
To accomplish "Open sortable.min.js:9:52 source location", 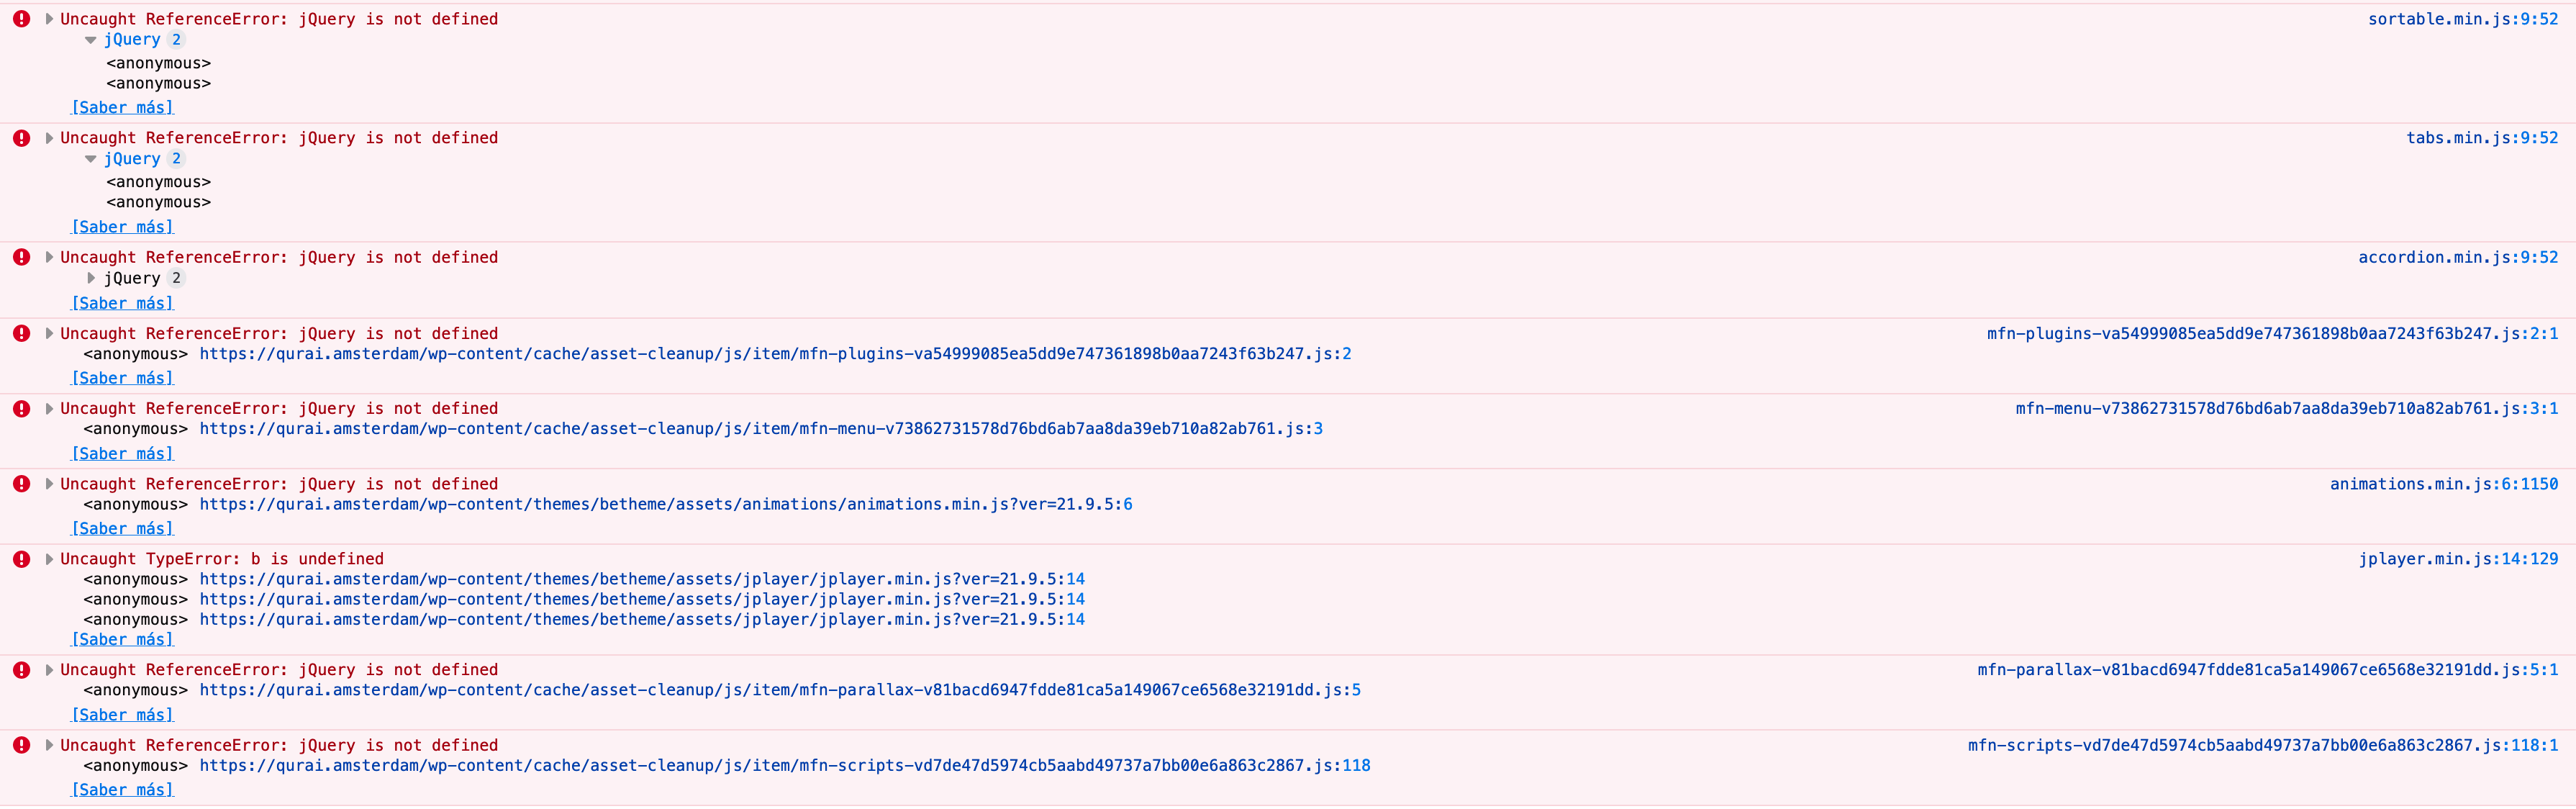I will pyautogui.click(x=2462, y=19).
